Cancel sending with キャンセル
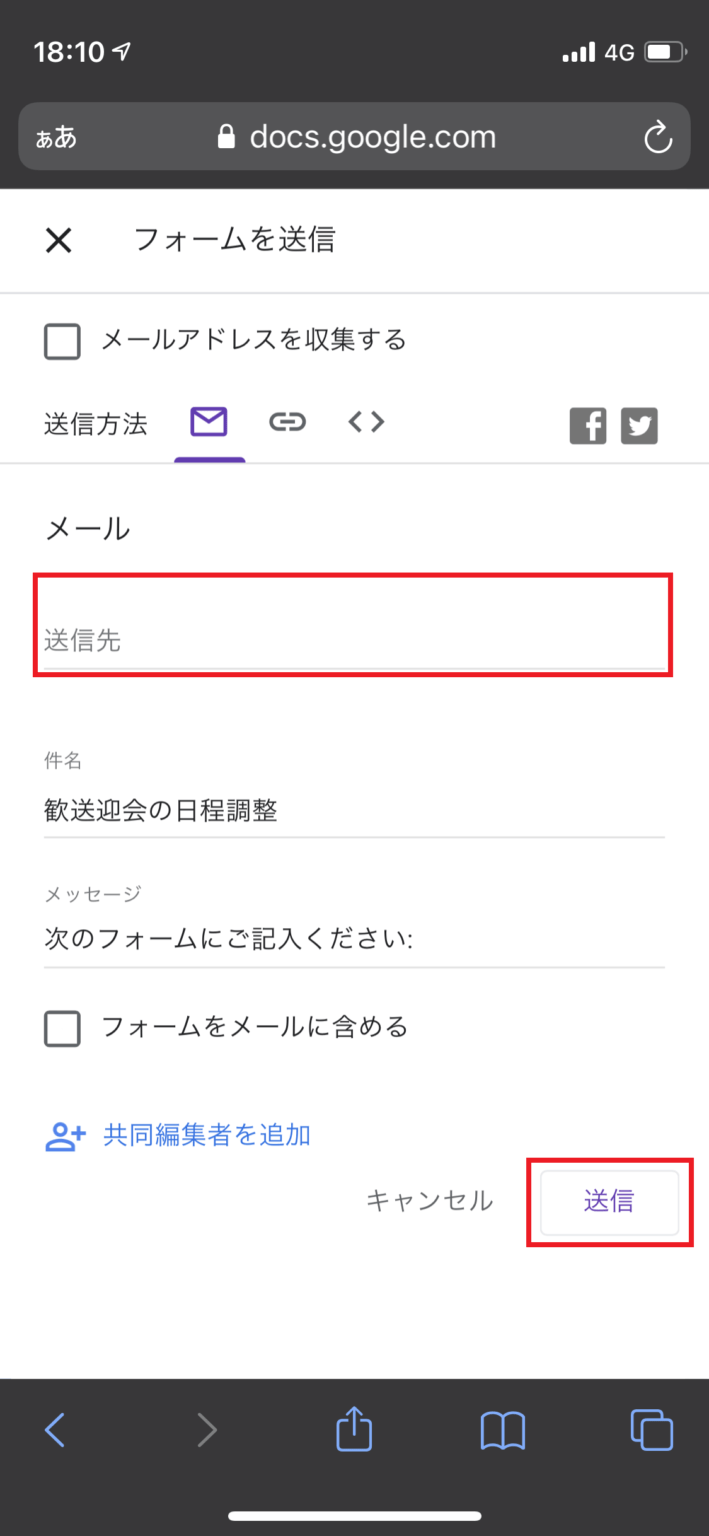This screenshot has width=709, height=1536. [429, 1201]
